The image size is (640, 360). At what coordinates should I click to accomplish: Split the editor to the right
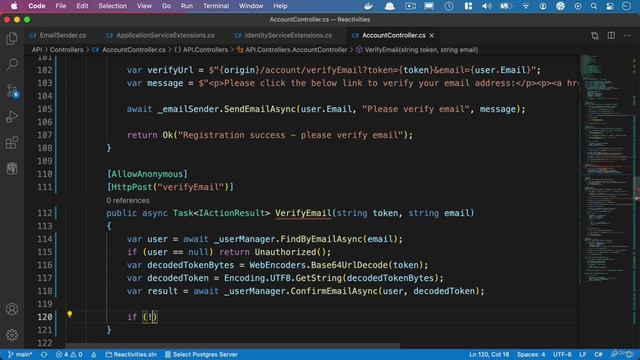[x=611, y=36]
